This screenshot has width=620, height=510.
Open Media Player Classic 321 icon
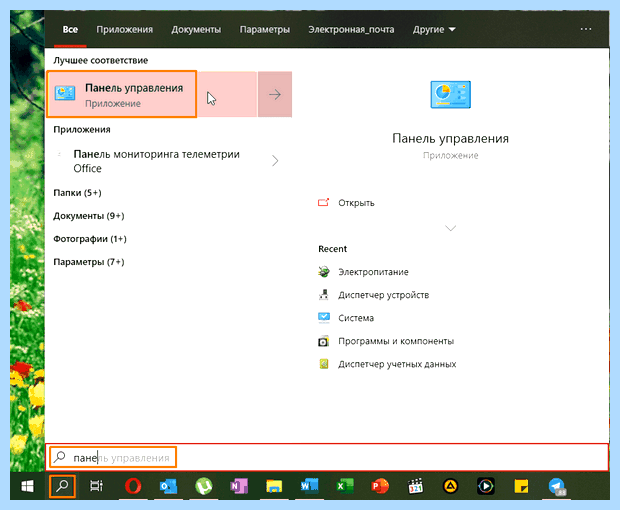pos(416,486)
